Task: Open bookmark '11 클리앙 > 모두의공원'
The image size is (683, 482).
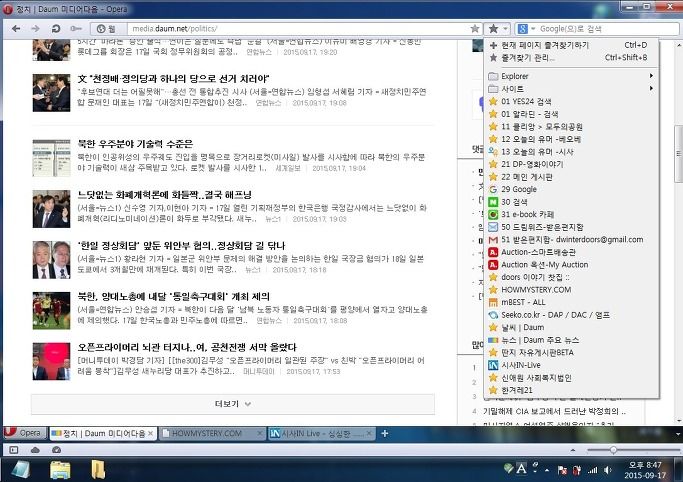Action: click(x=571, y=127)
